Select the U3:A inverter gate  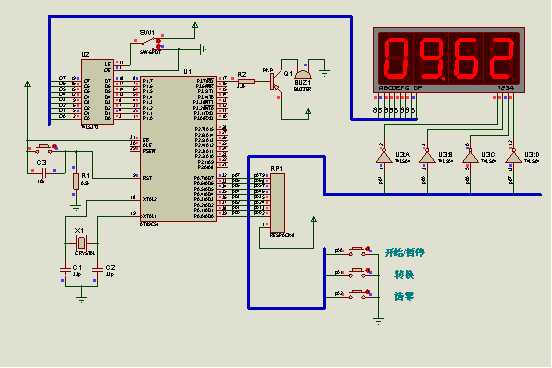pos(384,156)
